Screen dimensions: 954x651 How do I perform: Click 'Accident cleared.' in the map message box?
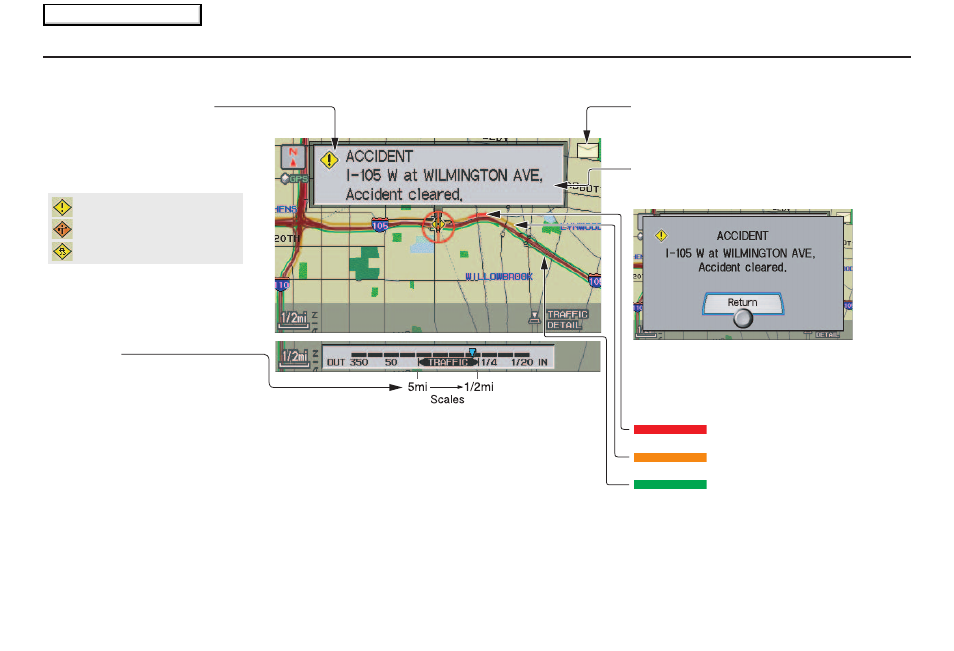point(404,195)
